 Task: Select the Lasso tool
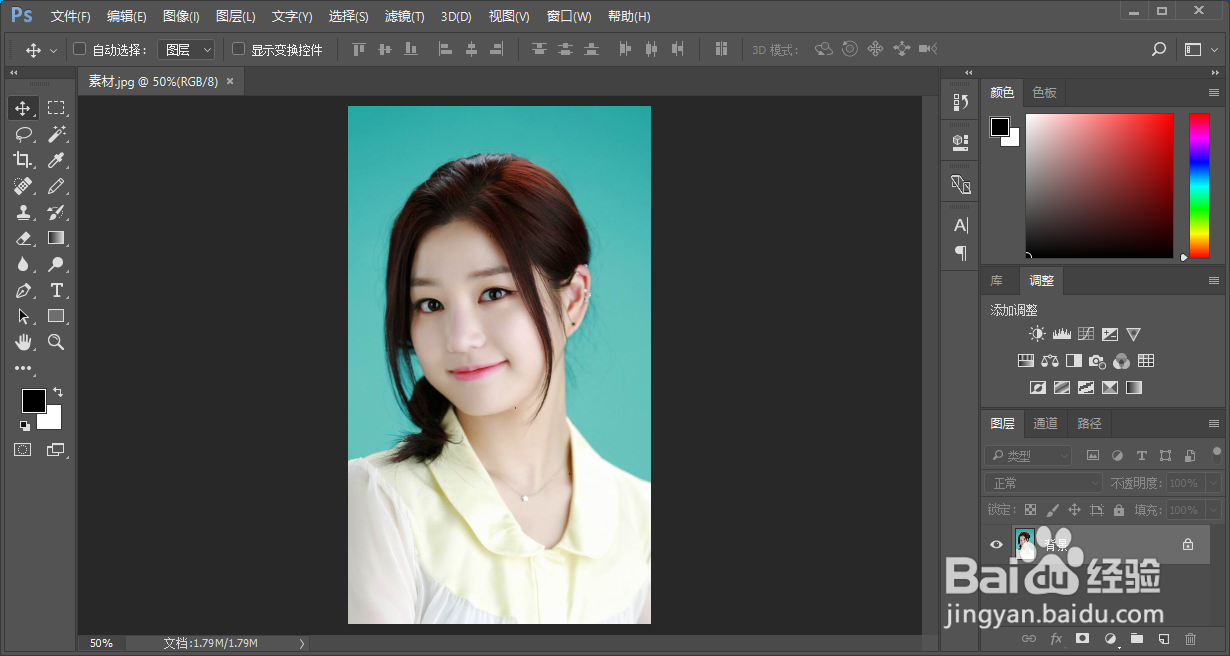23,134
